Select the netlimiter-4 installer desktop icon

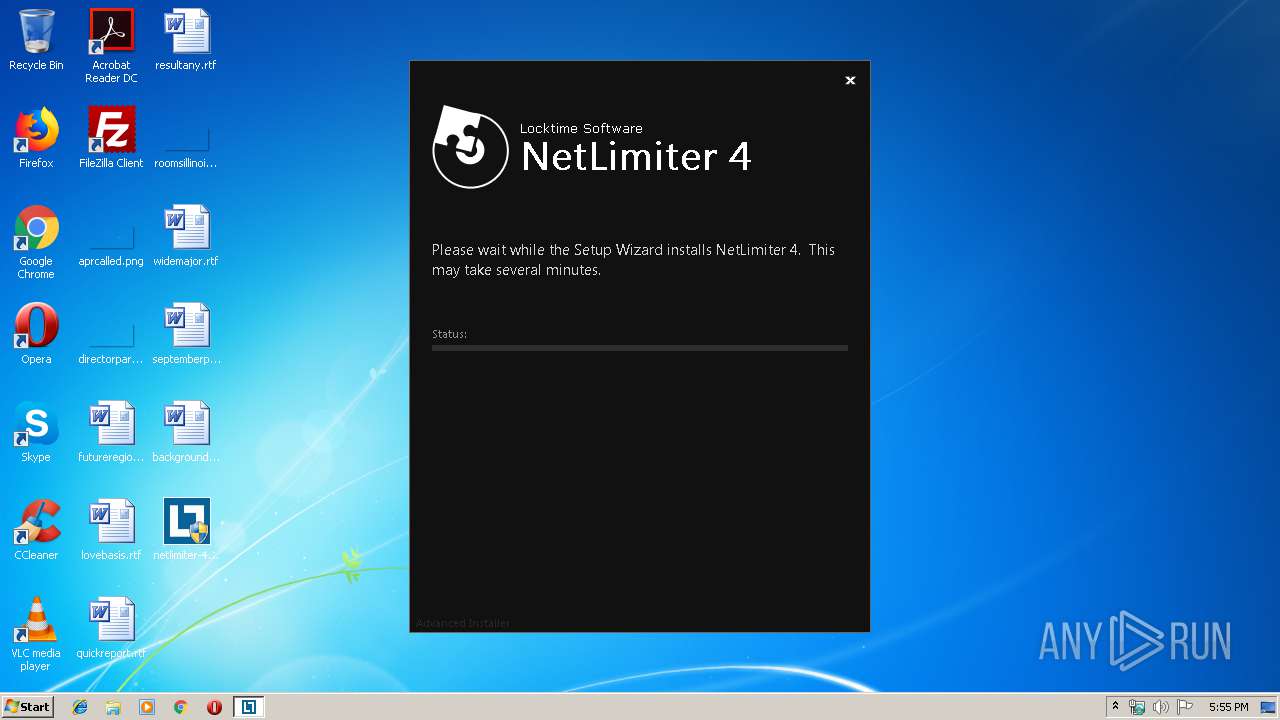coord(186,530)
